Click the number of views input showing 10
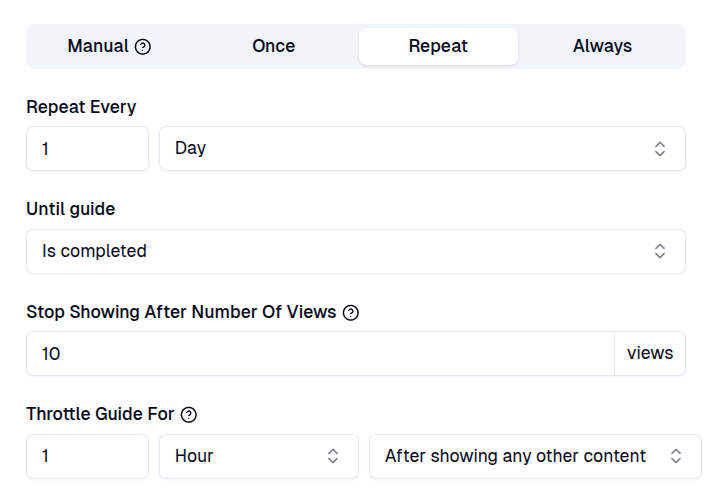This screenshot has height=498, width=724. [320, 354]
